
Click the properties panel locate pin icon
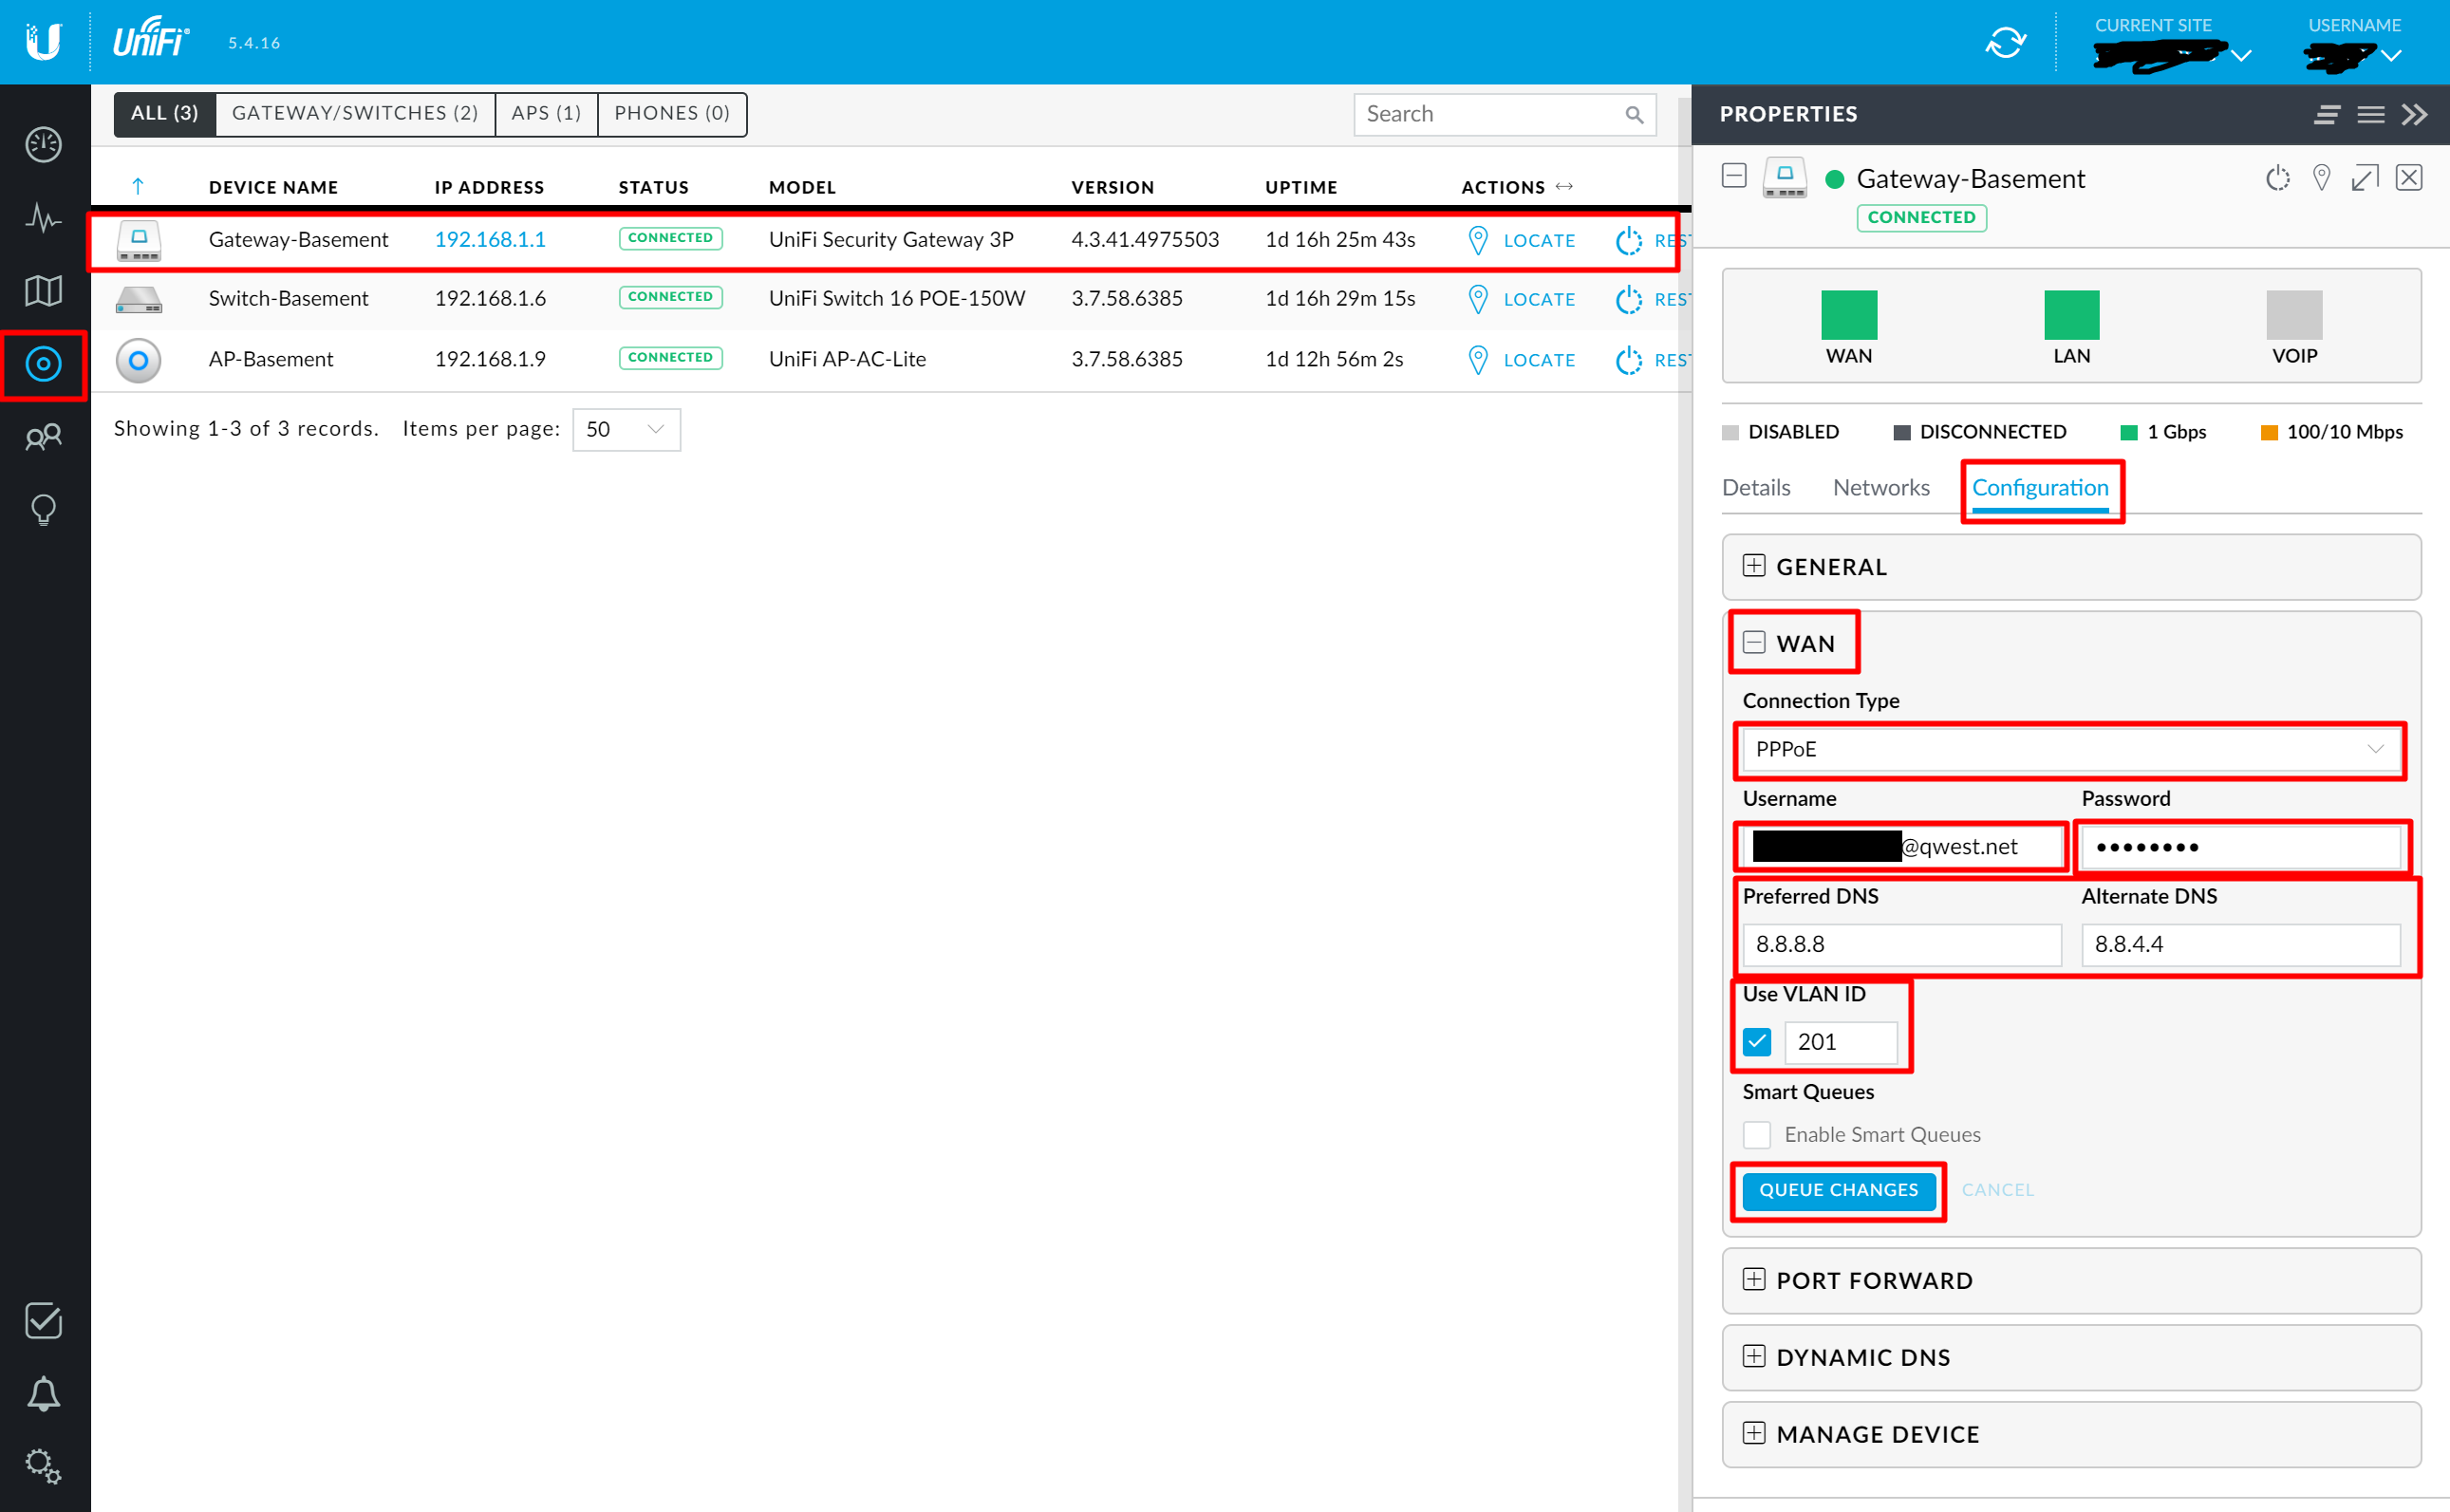tap(2321, 178)
